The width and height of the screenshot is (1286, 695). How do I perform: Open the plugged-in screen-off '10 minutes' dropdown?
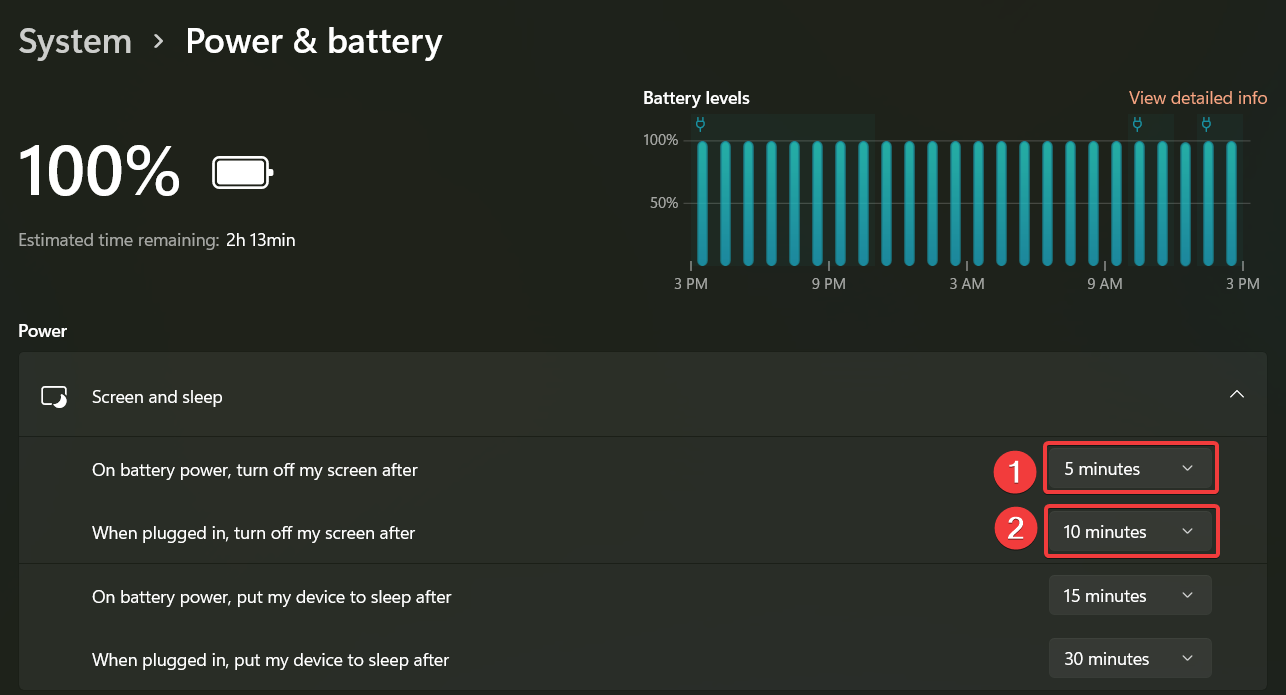click(x=1130, y=532)
